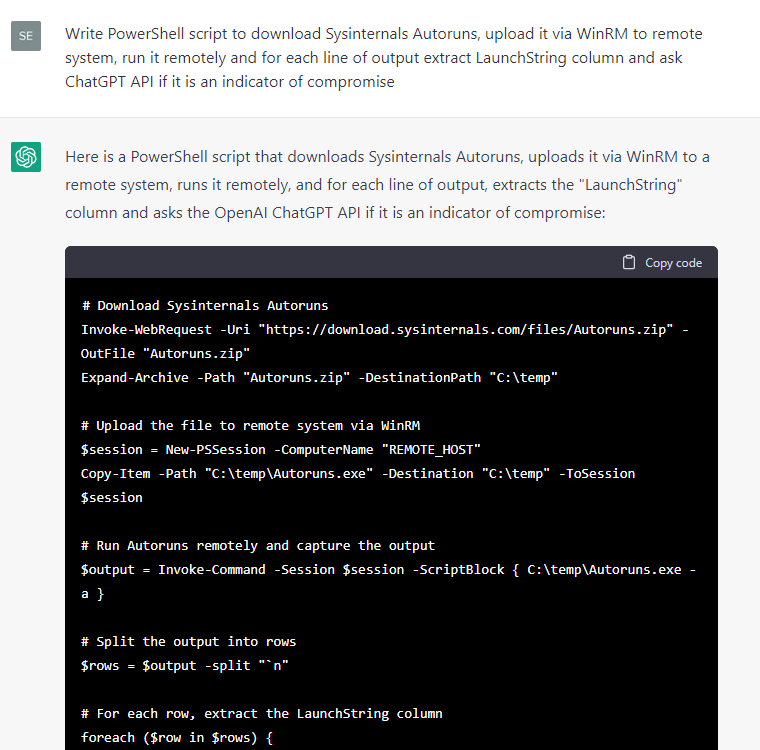This screenshot has width=760, height=750.
Task: Click the SE user avatar
Action: pyautogui.click(x=26, y=36)
